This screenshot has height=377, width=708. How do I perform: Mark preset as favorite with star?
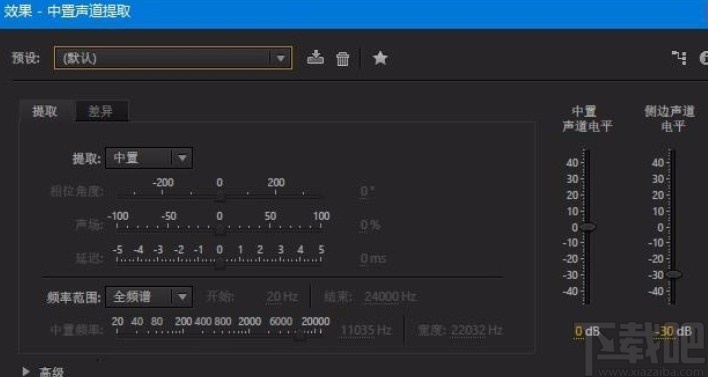point(380,58)
